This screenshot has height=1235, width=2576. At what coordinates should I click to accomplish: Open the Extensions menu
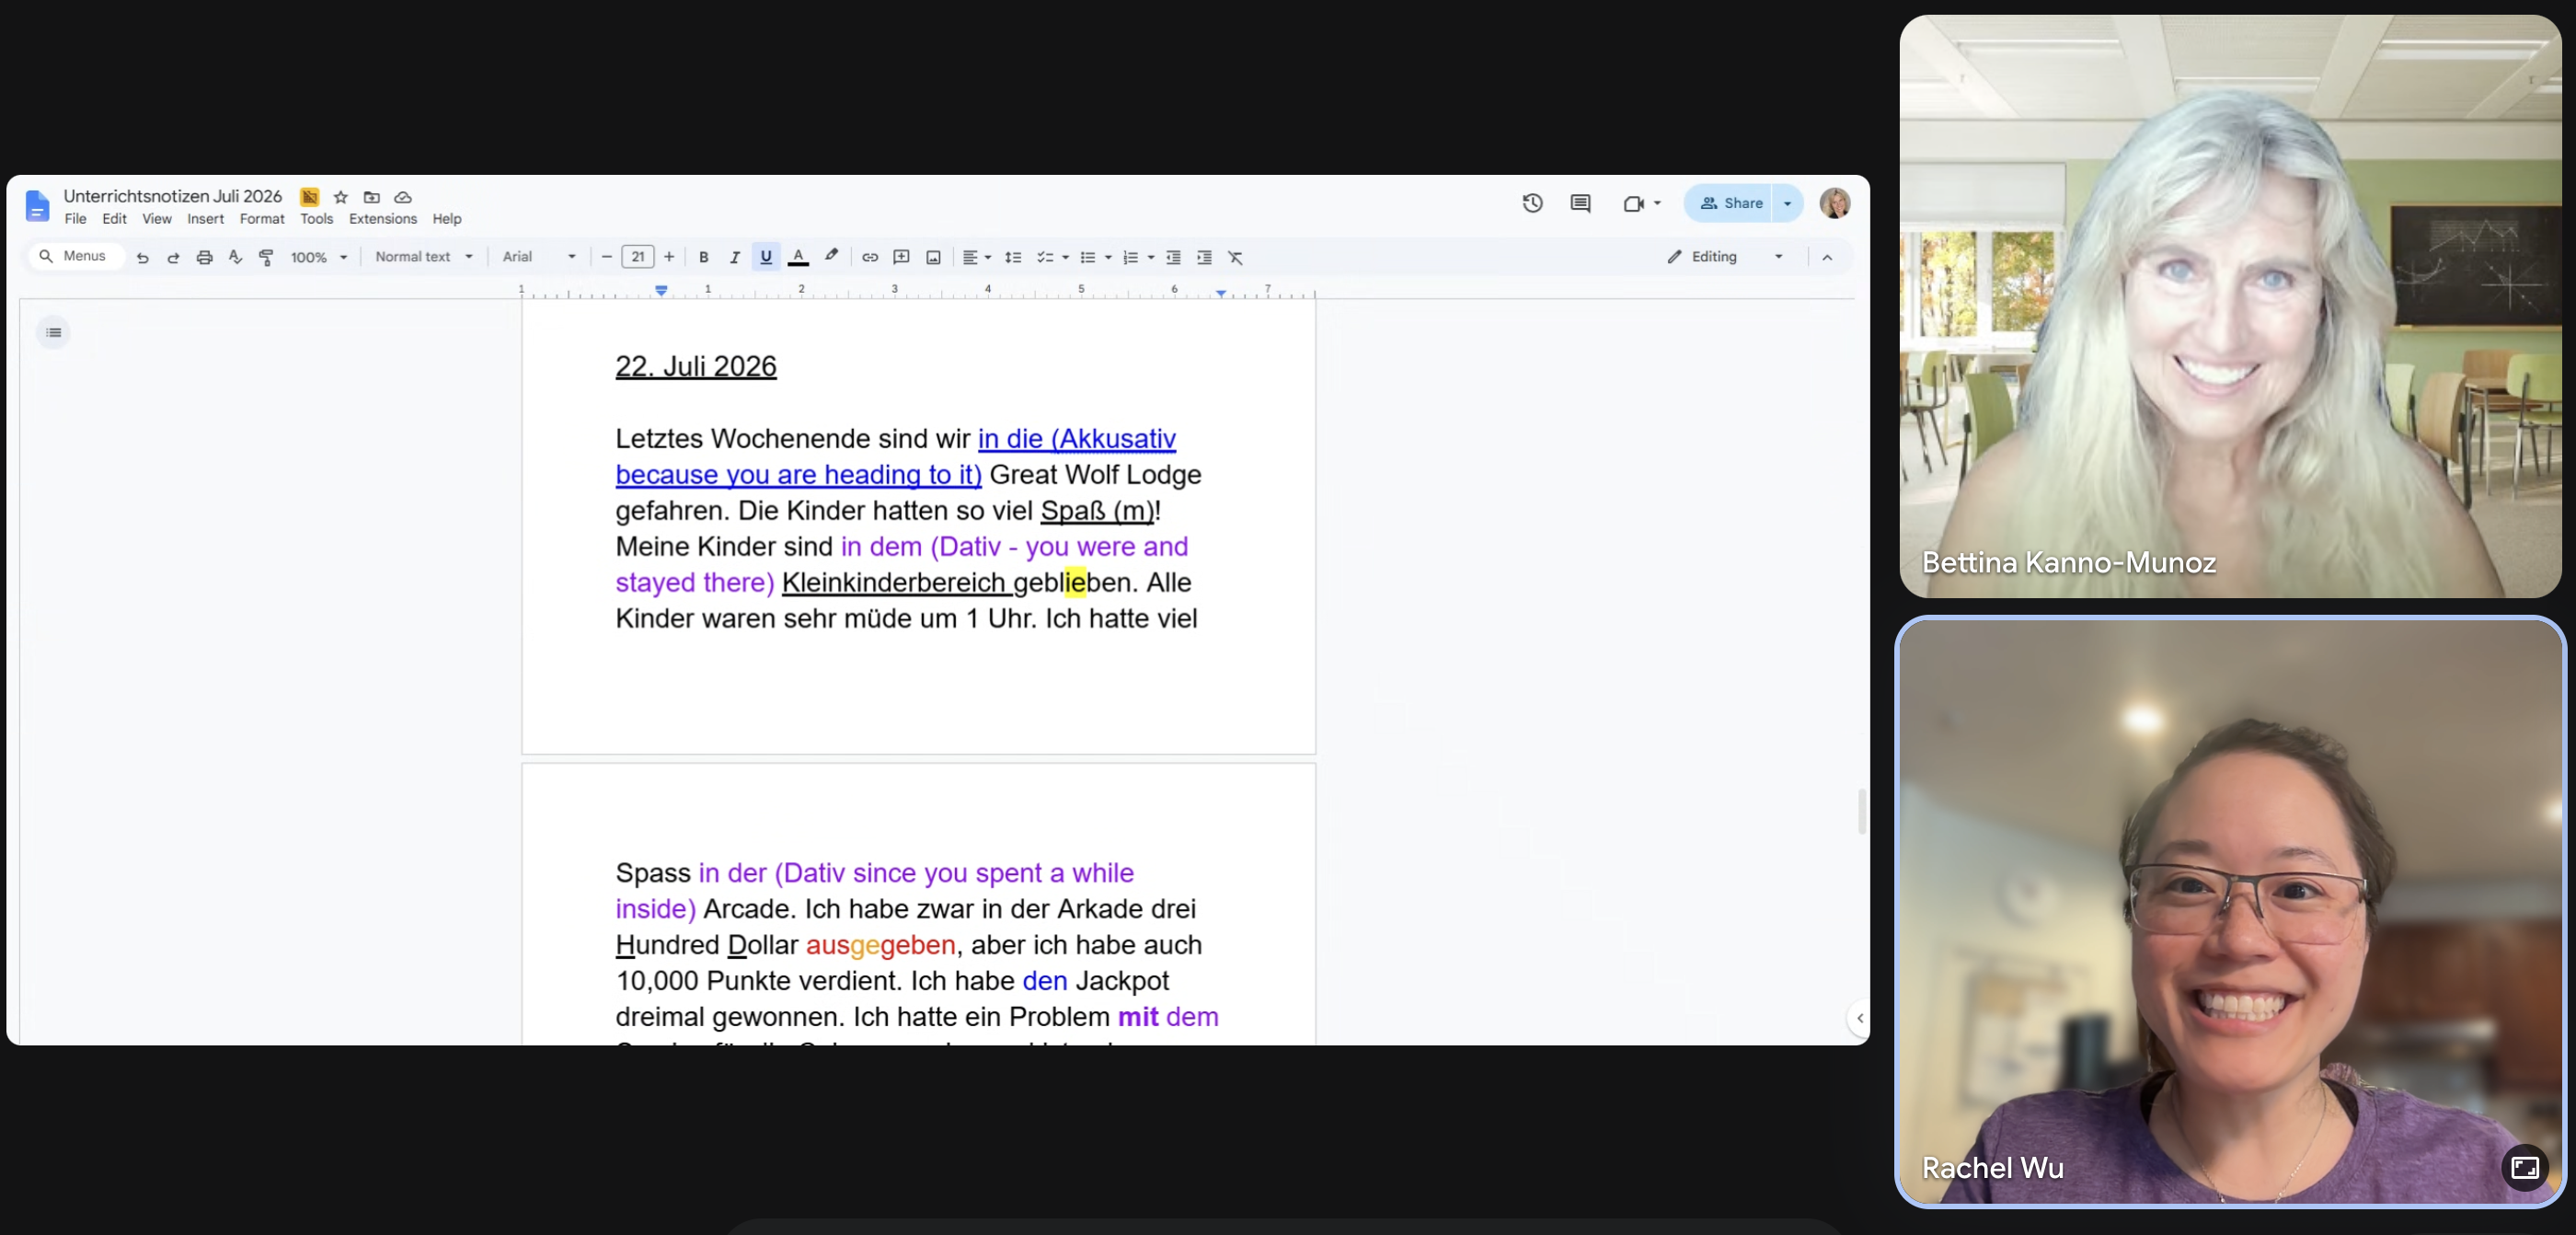pos(383,219)
